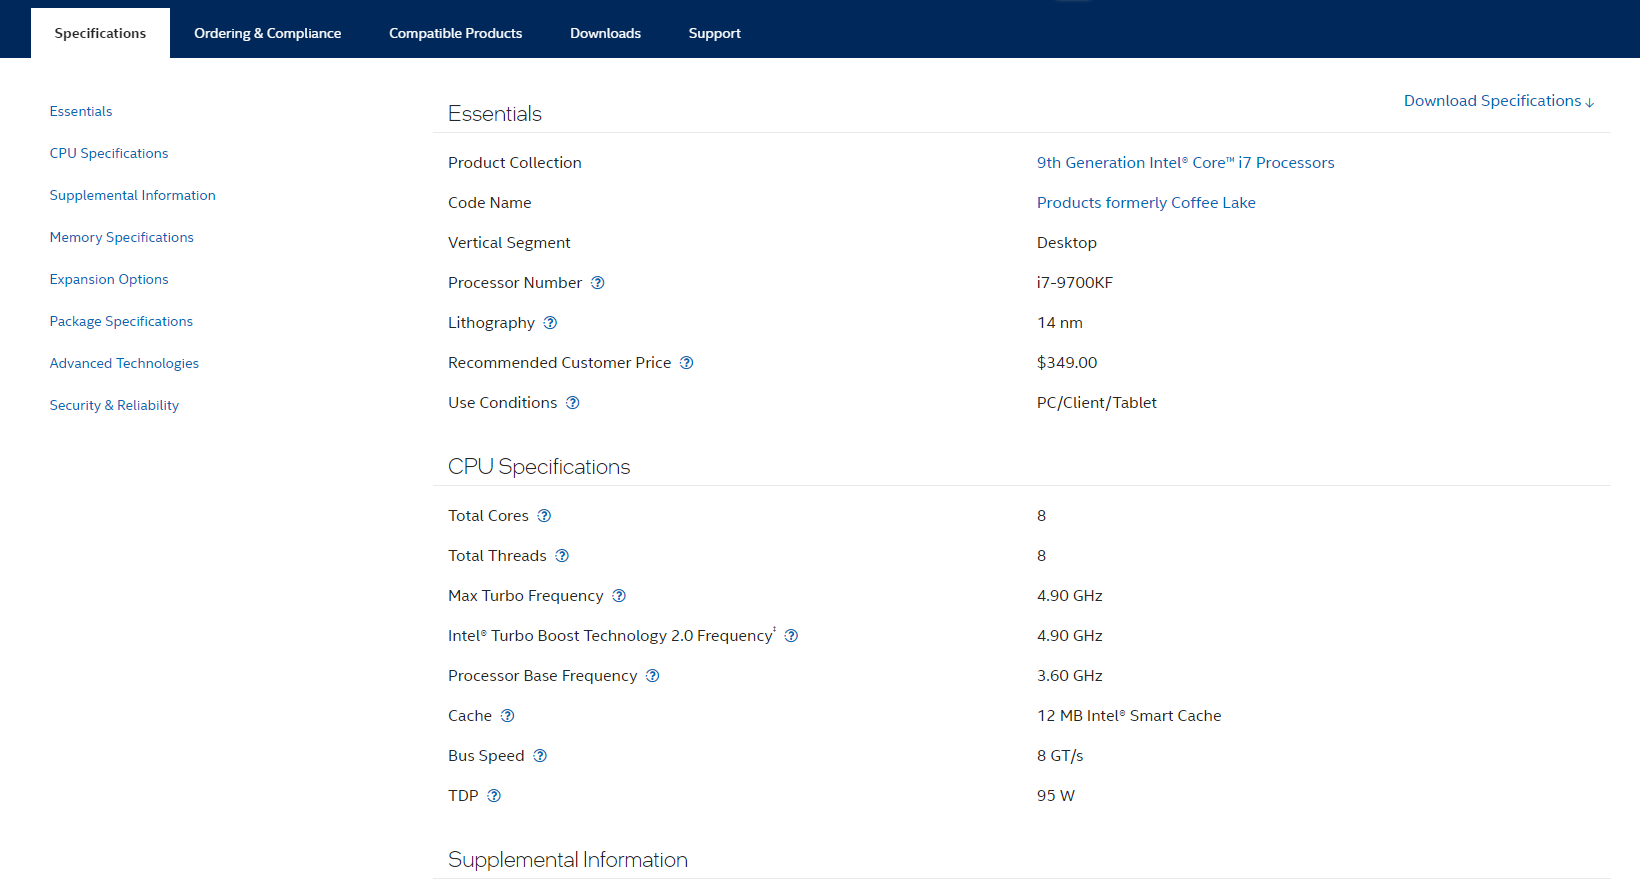
Task: Click the 95 W TDP value
Action: [x=1056, y=796]
